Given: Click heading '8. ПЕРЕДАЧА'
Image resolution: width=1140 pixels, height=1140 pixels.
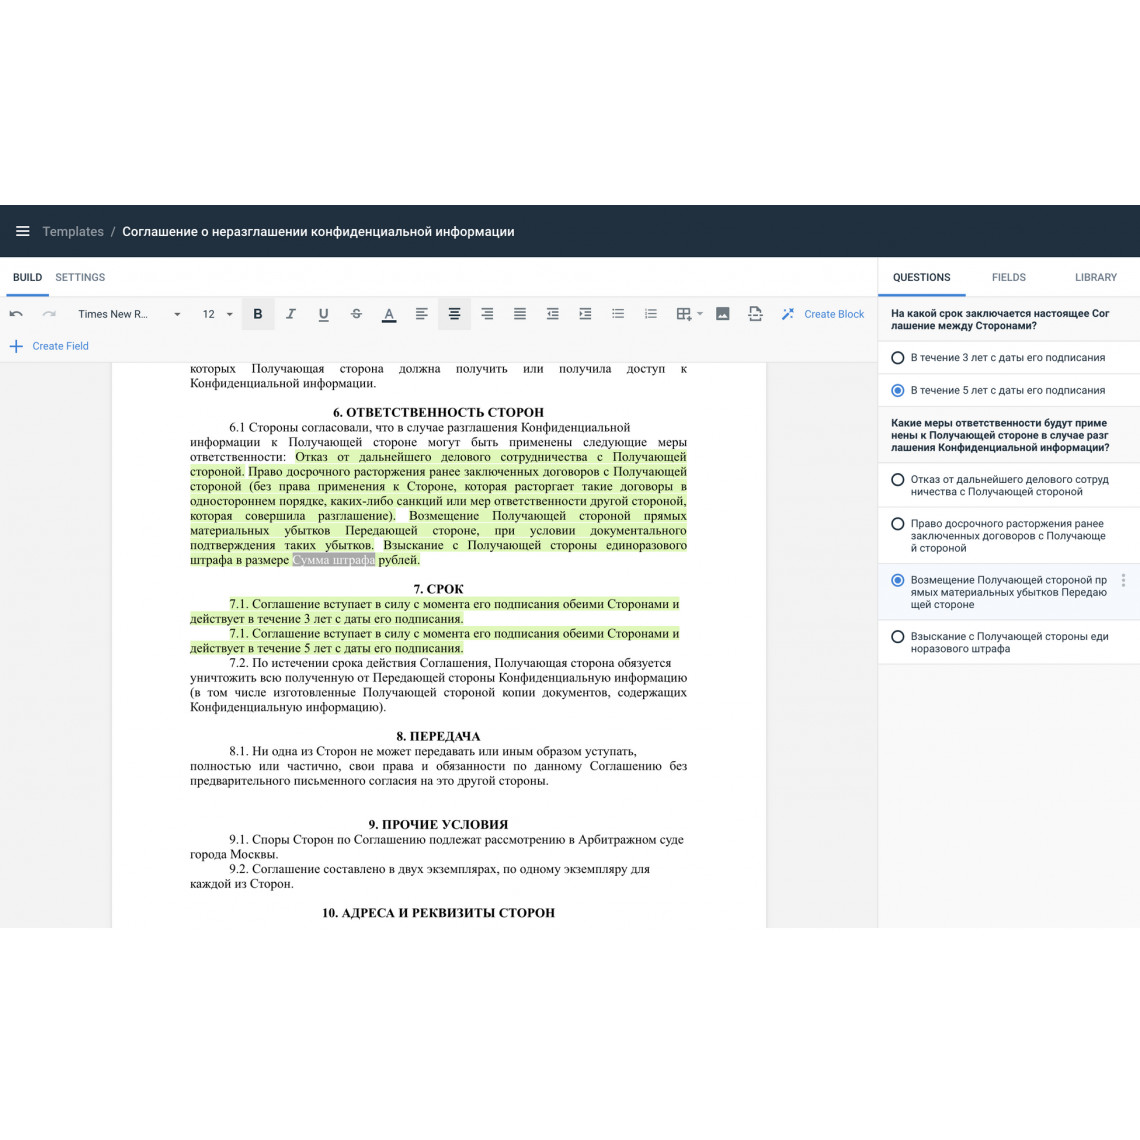Looking at the screenshot, I should (438, 736).
